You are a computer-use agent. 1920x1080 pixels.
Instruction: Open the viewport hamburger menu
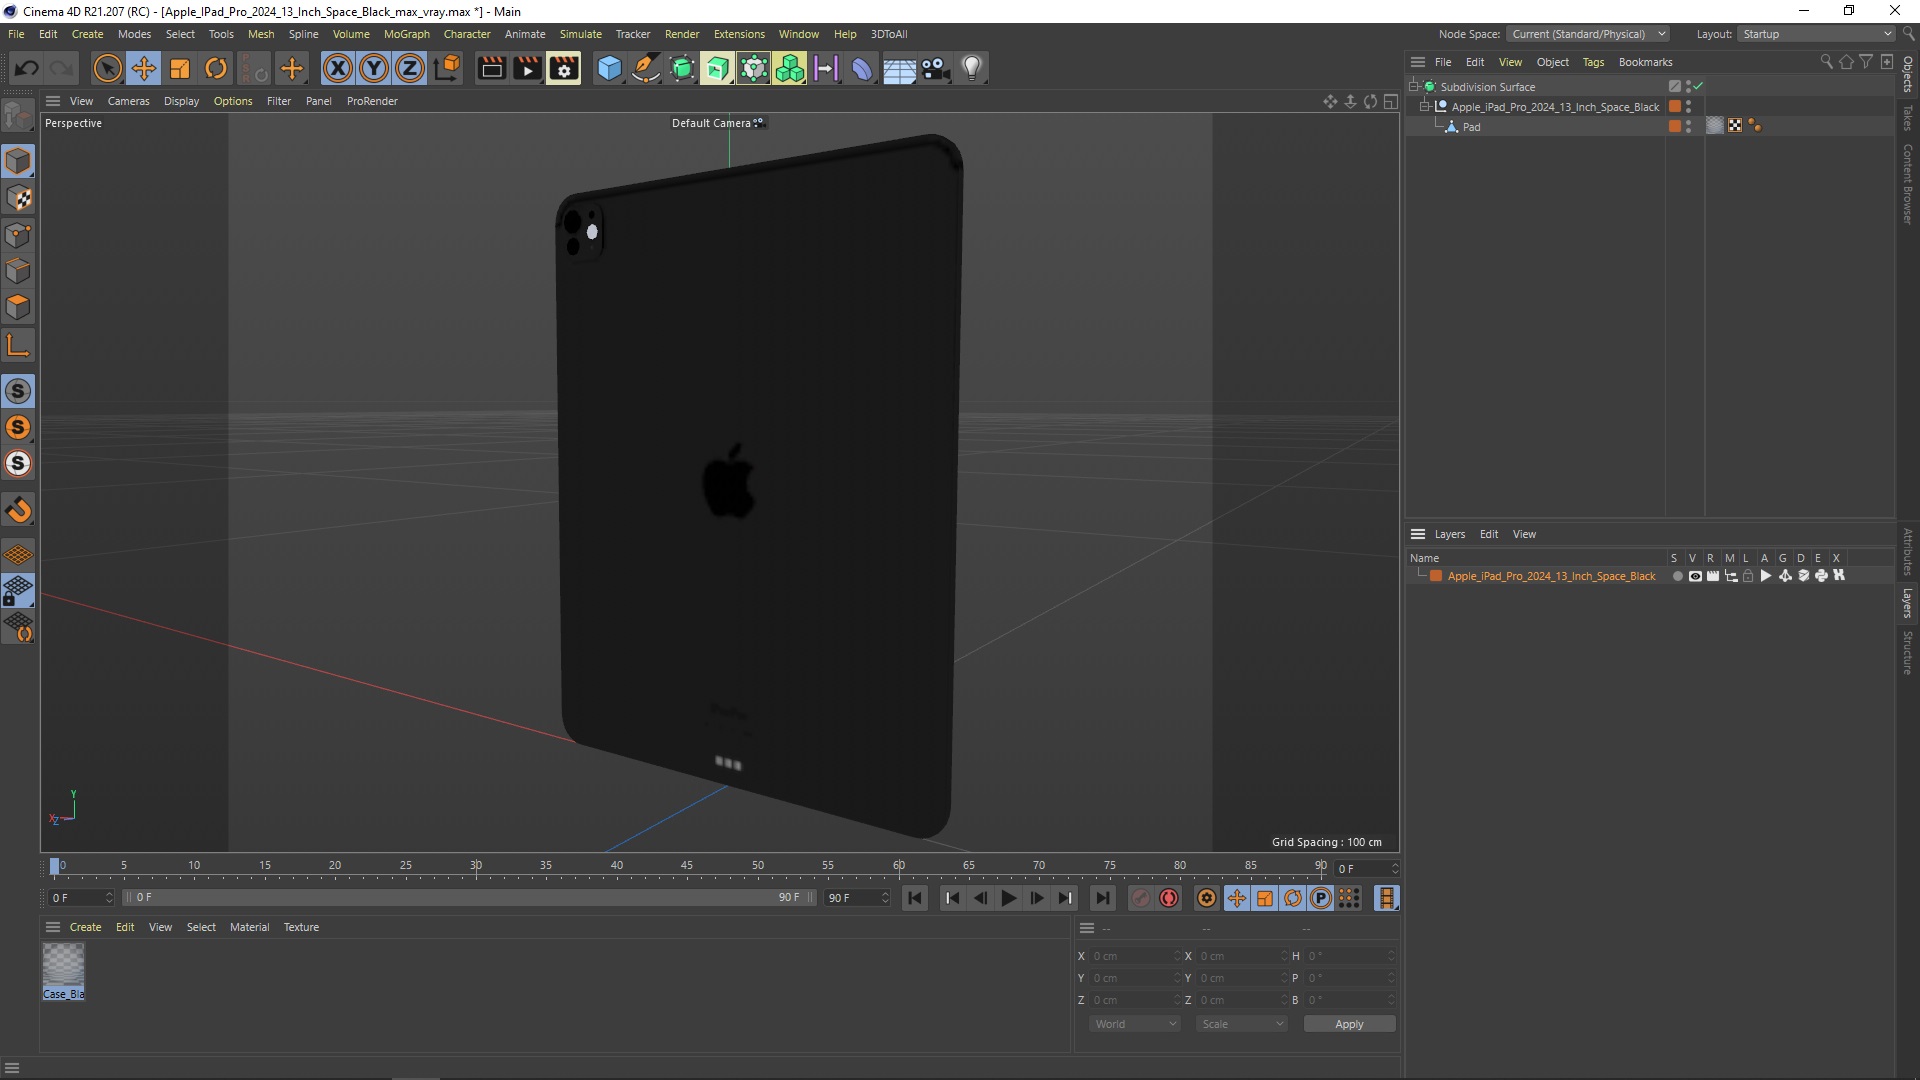[x=53, y=101]
